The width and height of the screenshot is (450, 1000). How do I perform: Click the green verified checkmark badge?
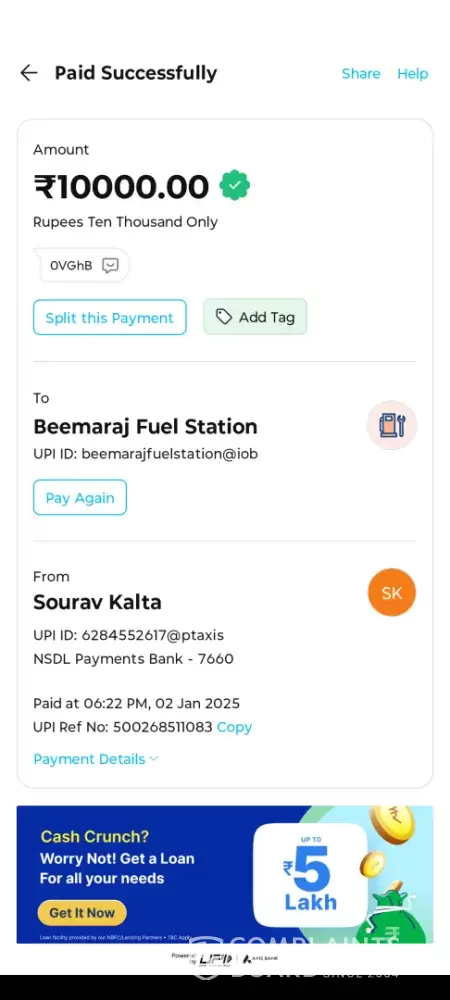235,186
